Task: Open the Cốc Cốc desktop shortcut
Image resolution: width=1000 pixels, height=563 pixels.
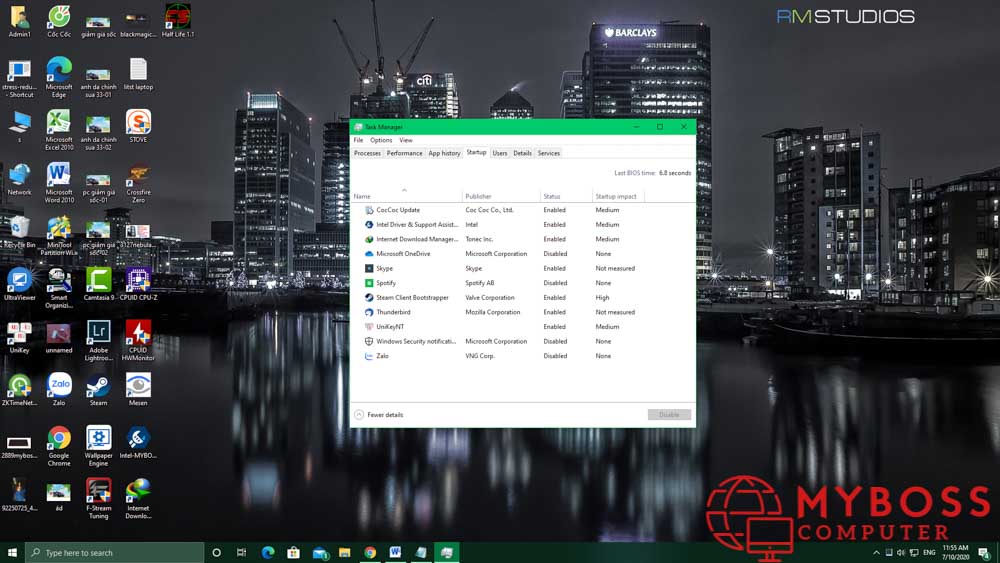Action: click(59, 21)
